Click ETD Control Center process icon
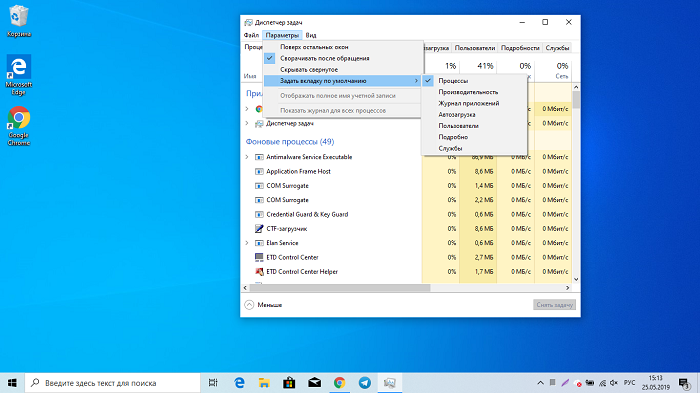Viewport: 700px width, 393px height. click(259, 257)
